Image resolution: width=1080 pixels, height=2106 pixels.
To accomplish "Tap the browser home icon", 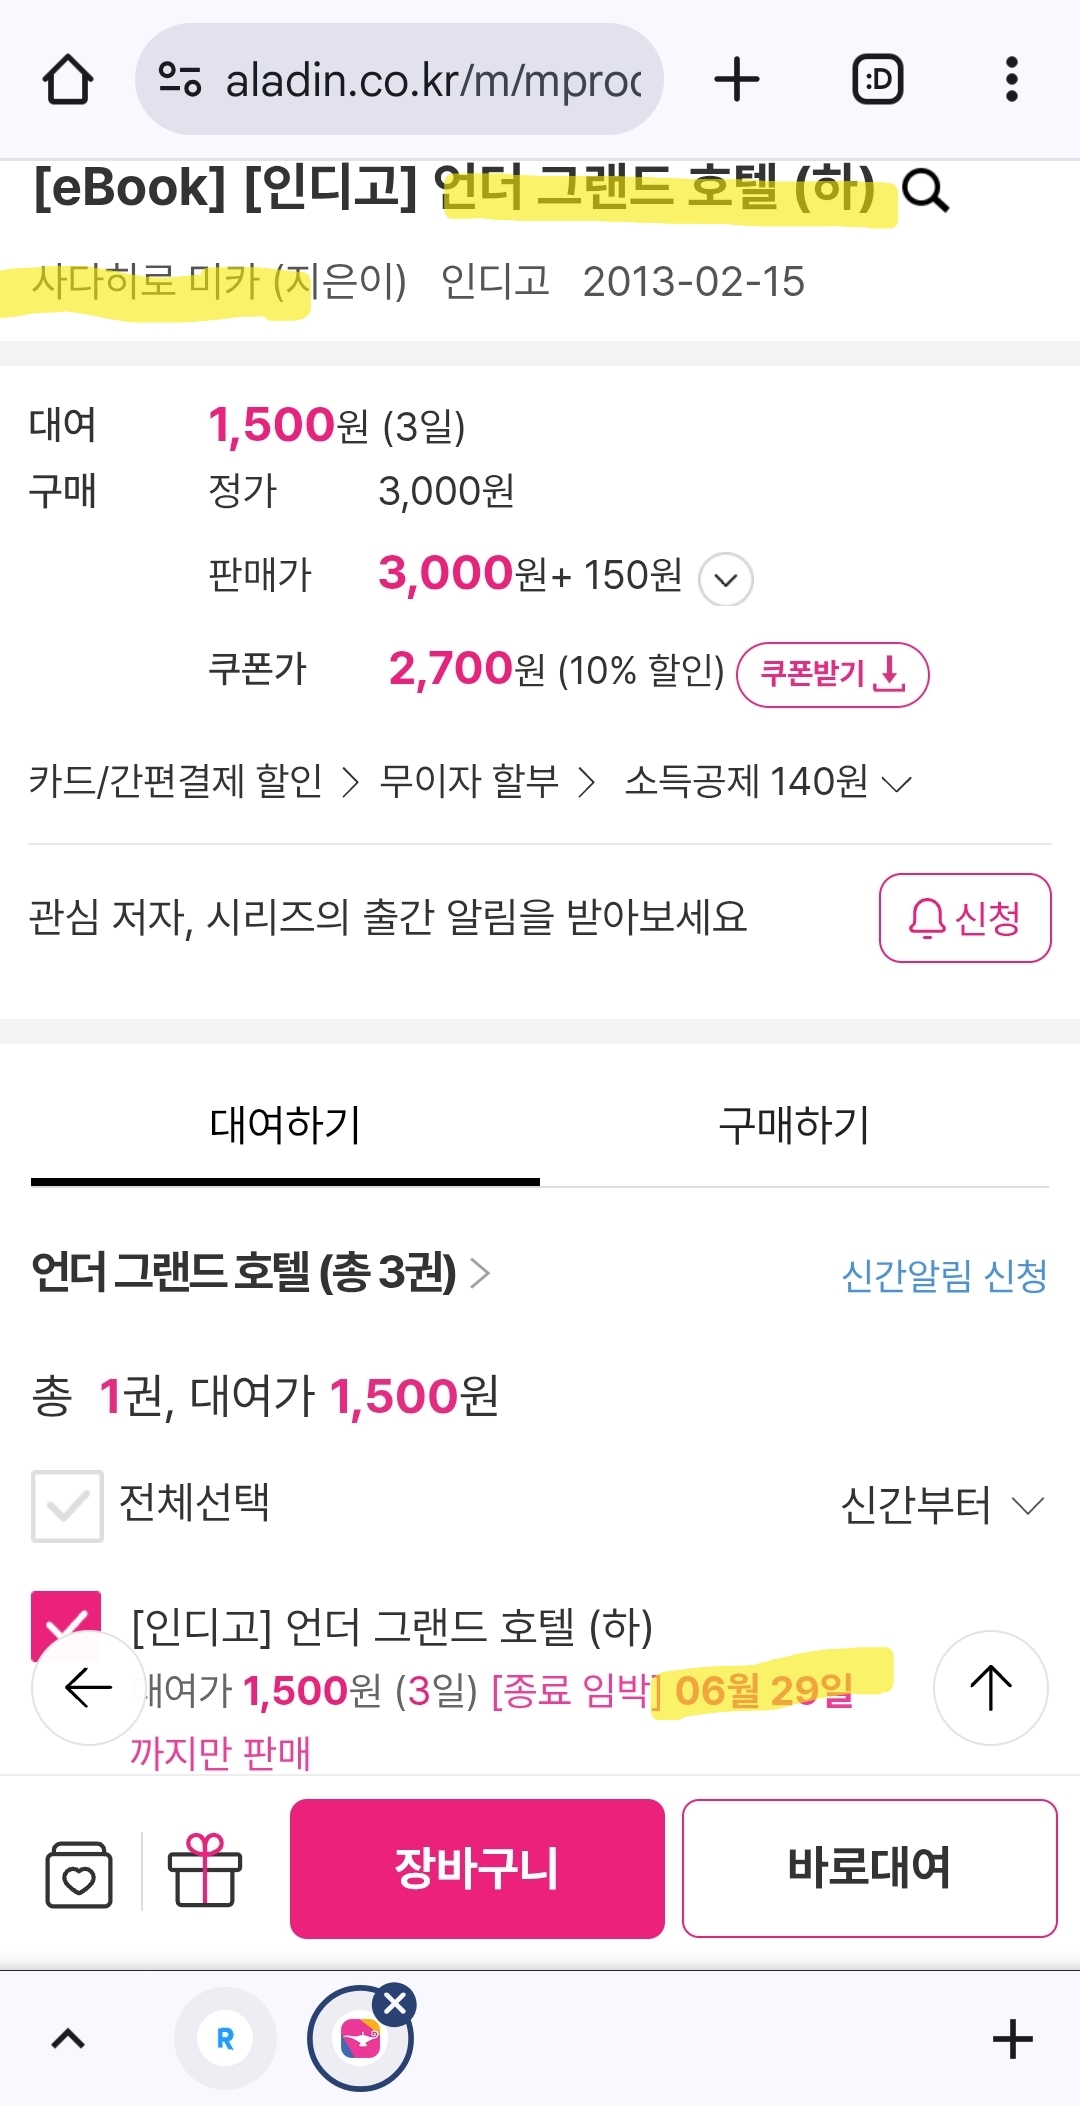I will click(x=67, y=80).
